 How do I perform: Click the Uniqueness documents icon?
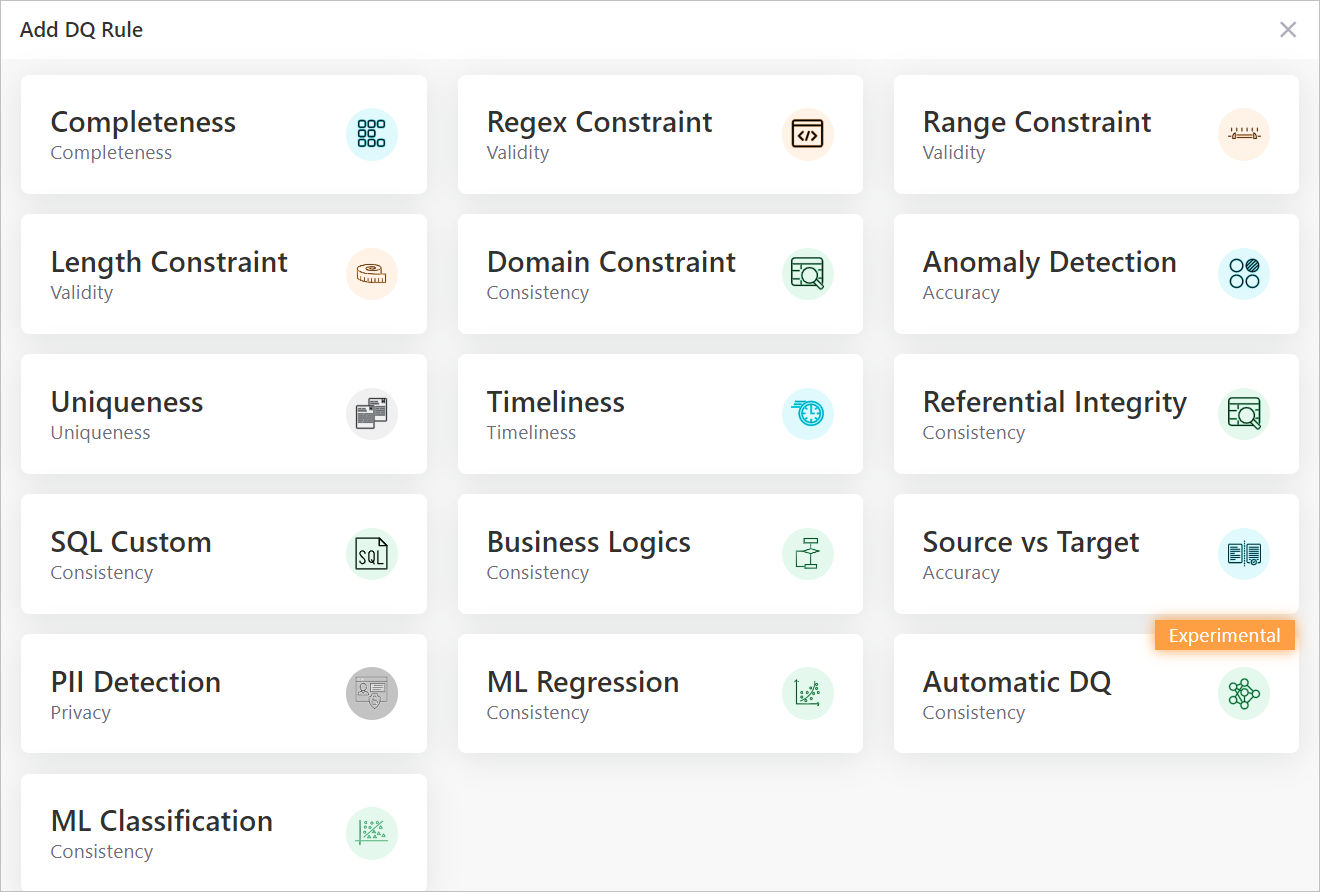pos(372,414)
